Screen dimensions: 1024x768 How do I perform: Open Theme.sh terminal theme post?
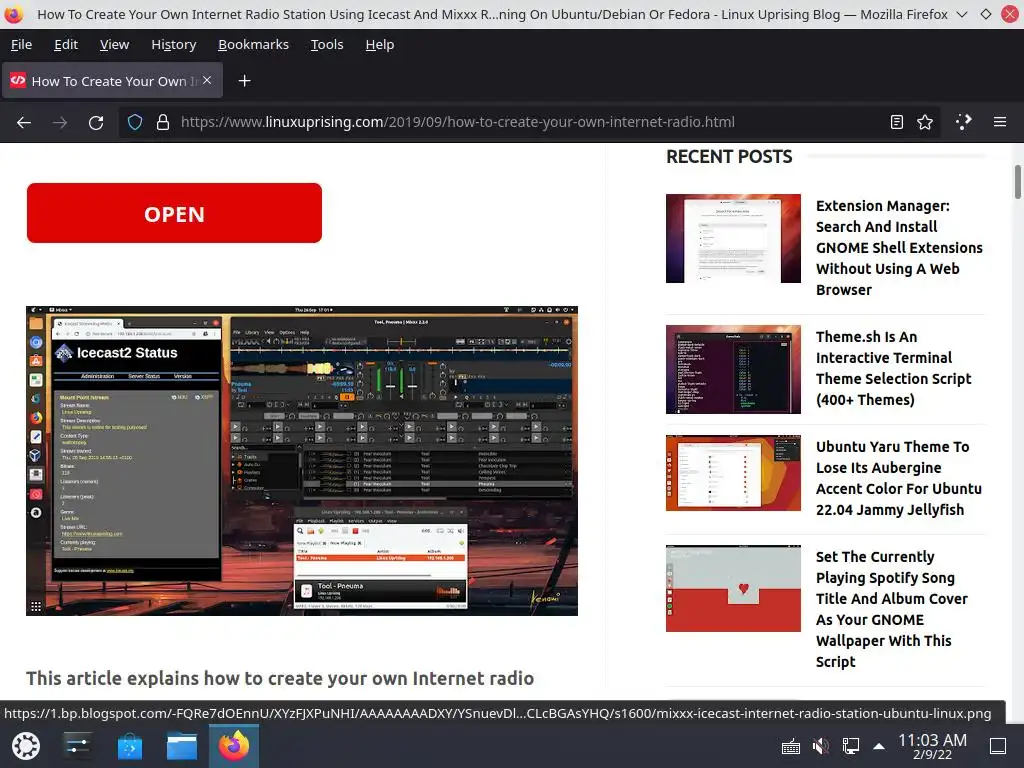coord(893,368)
